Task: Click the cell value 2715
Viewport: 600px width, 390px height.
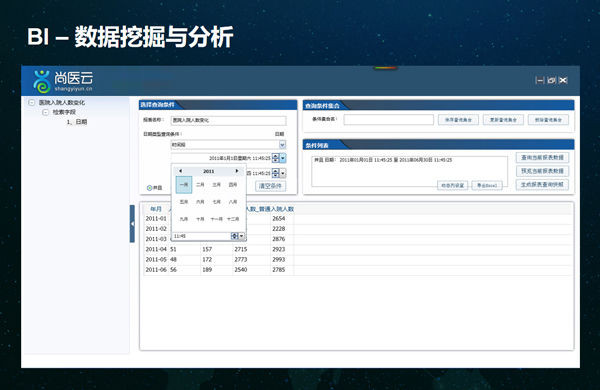Action: (x=241, y=249)
